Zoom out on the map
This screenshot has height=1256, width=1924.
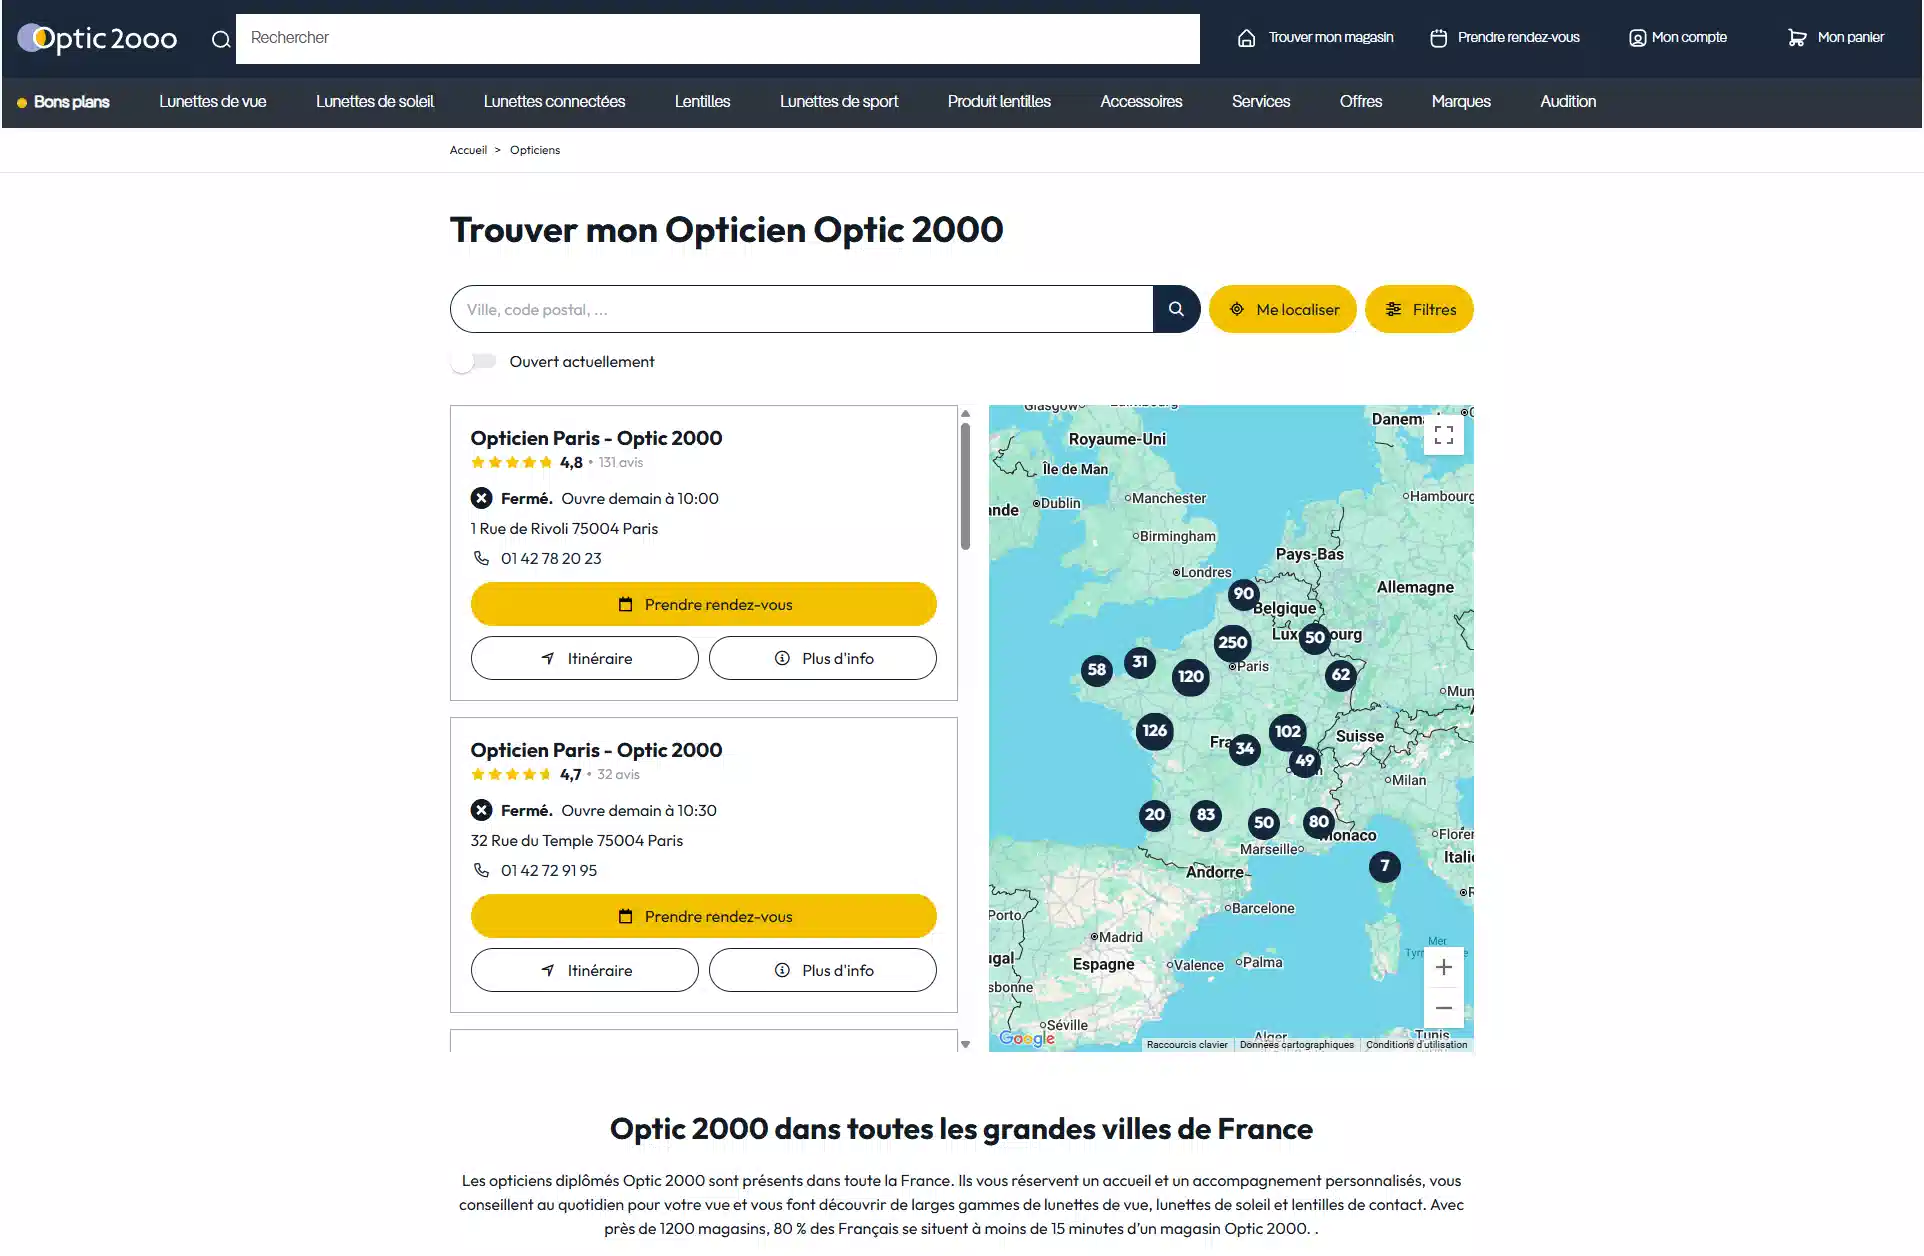click(1443, 1008)
